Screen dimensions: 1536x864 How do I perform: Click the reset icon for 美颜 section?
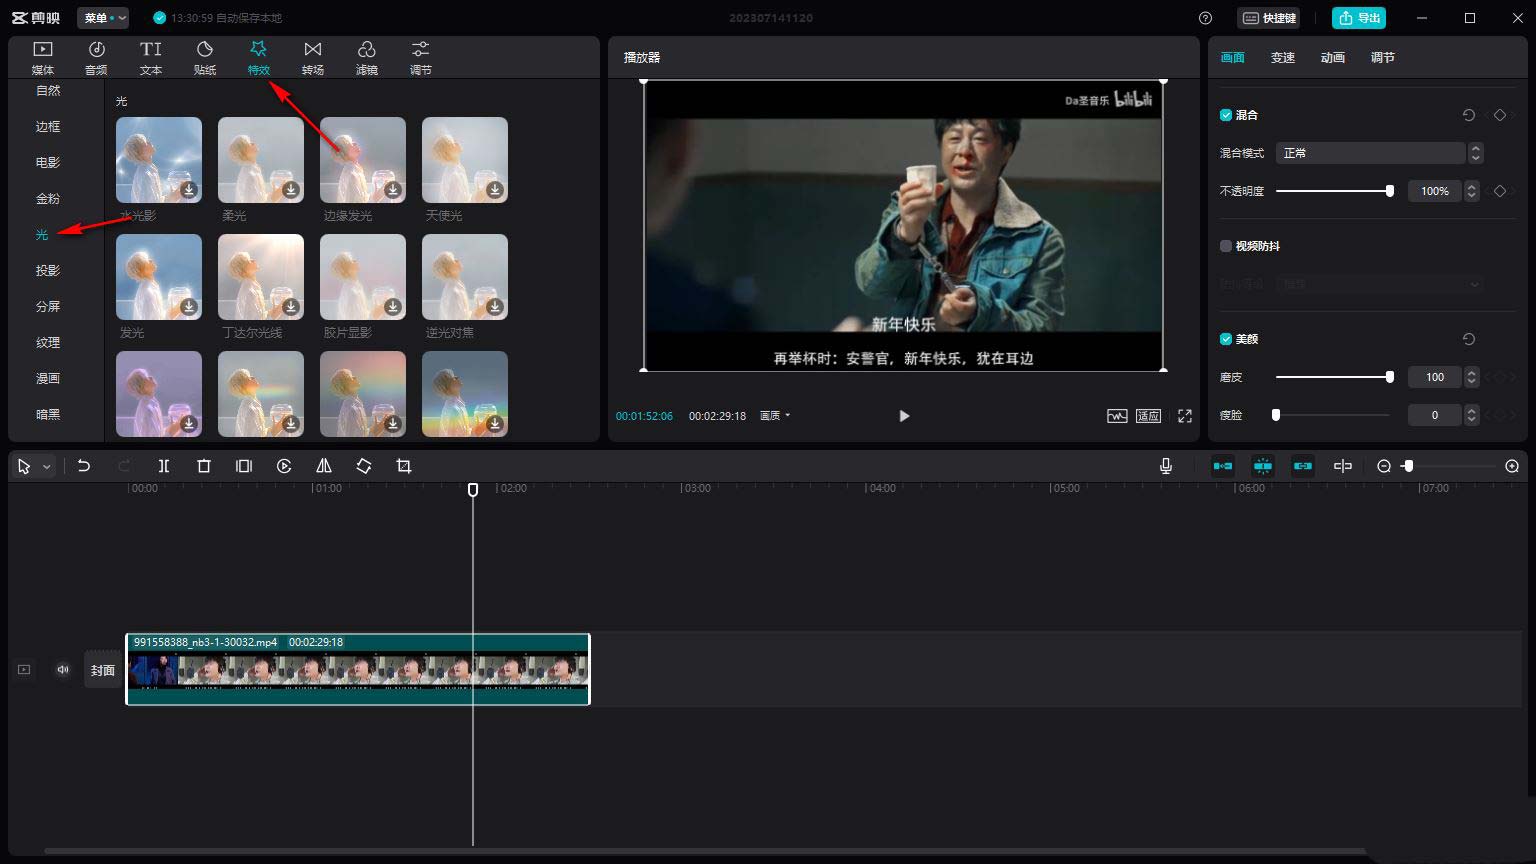point(1469,339)
